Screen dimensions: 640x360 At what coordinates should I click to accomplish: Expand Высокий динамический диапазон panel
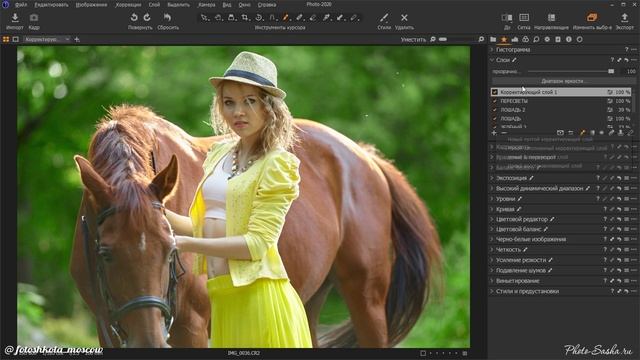[x=492, y=189]
